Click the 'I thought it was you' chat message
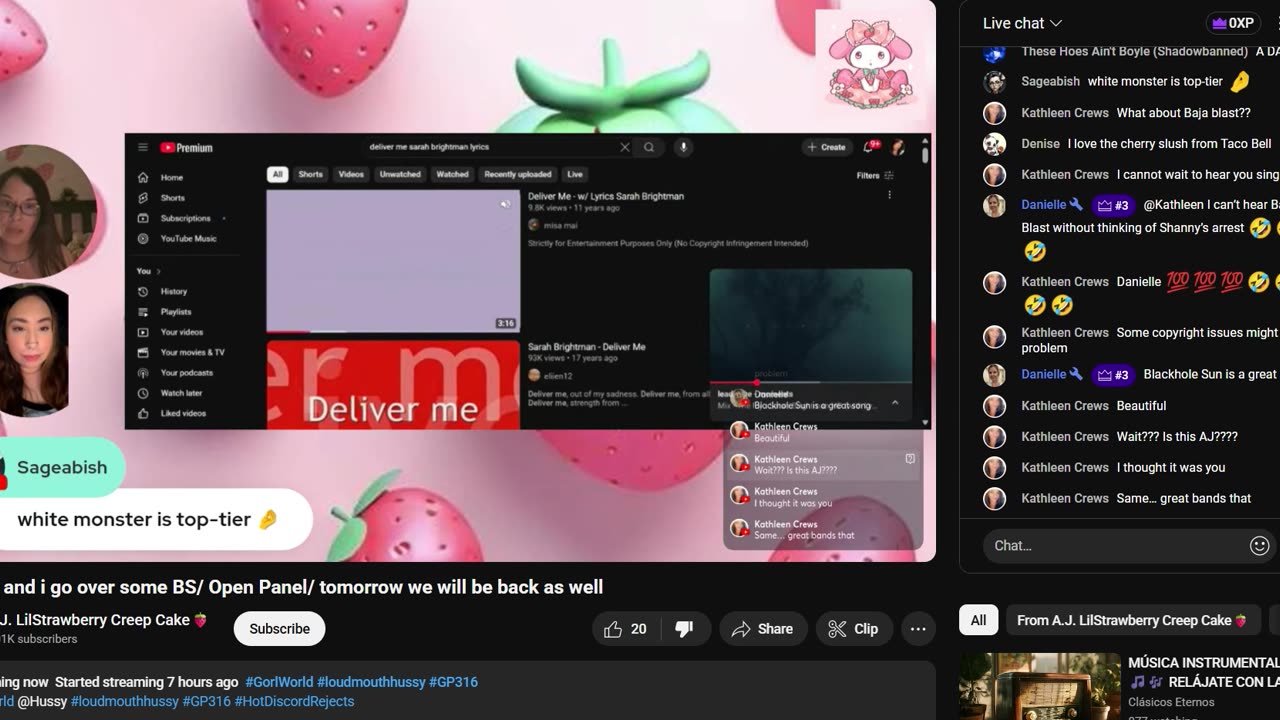Screen dimensions: 1280x720 pyautogui.click(x=1171, y=468)
